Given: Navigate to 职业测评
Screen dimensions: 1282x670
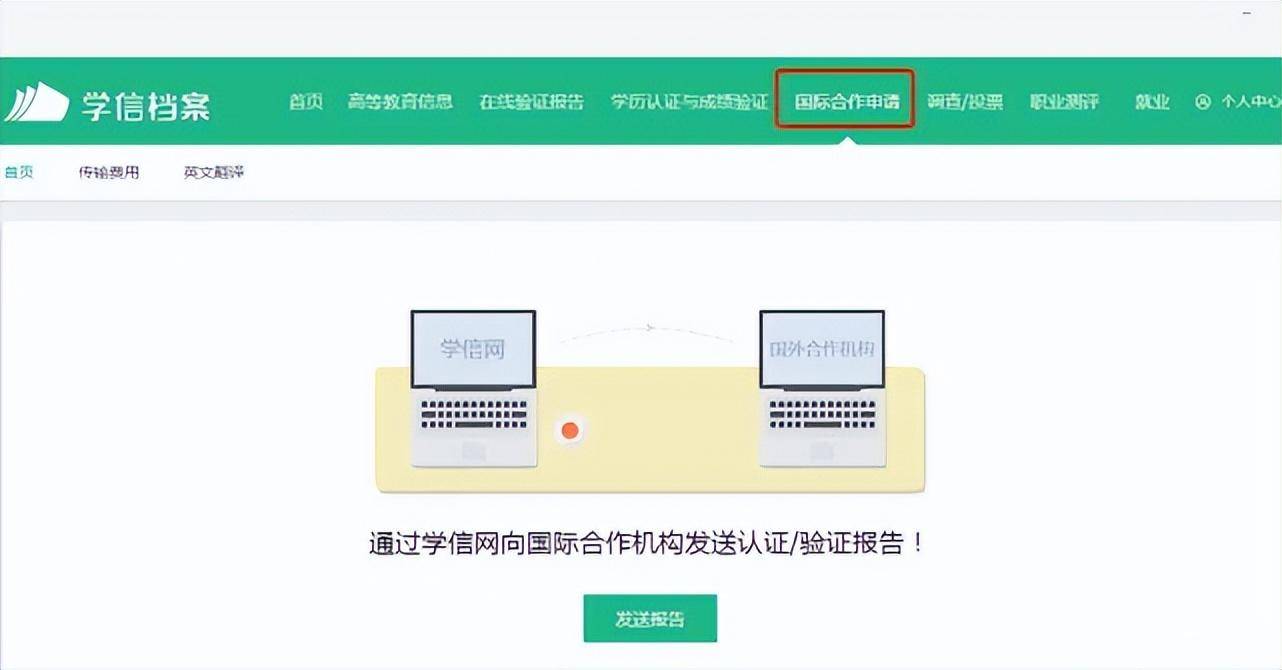Looking at the screenshot, I should coord(1064,102).
